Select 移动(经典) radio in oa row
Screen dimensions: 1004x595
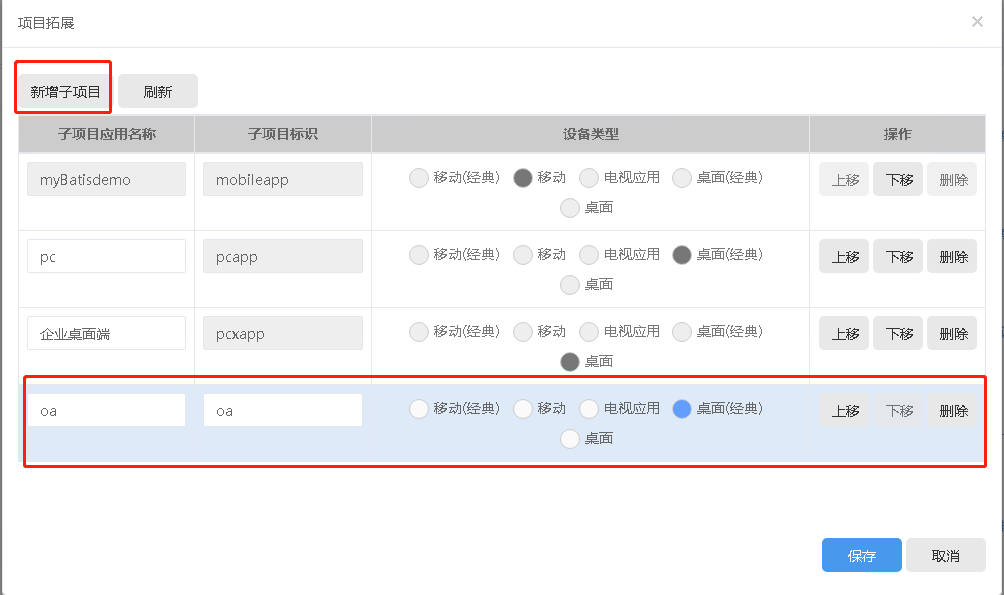[x=420, y=408]
